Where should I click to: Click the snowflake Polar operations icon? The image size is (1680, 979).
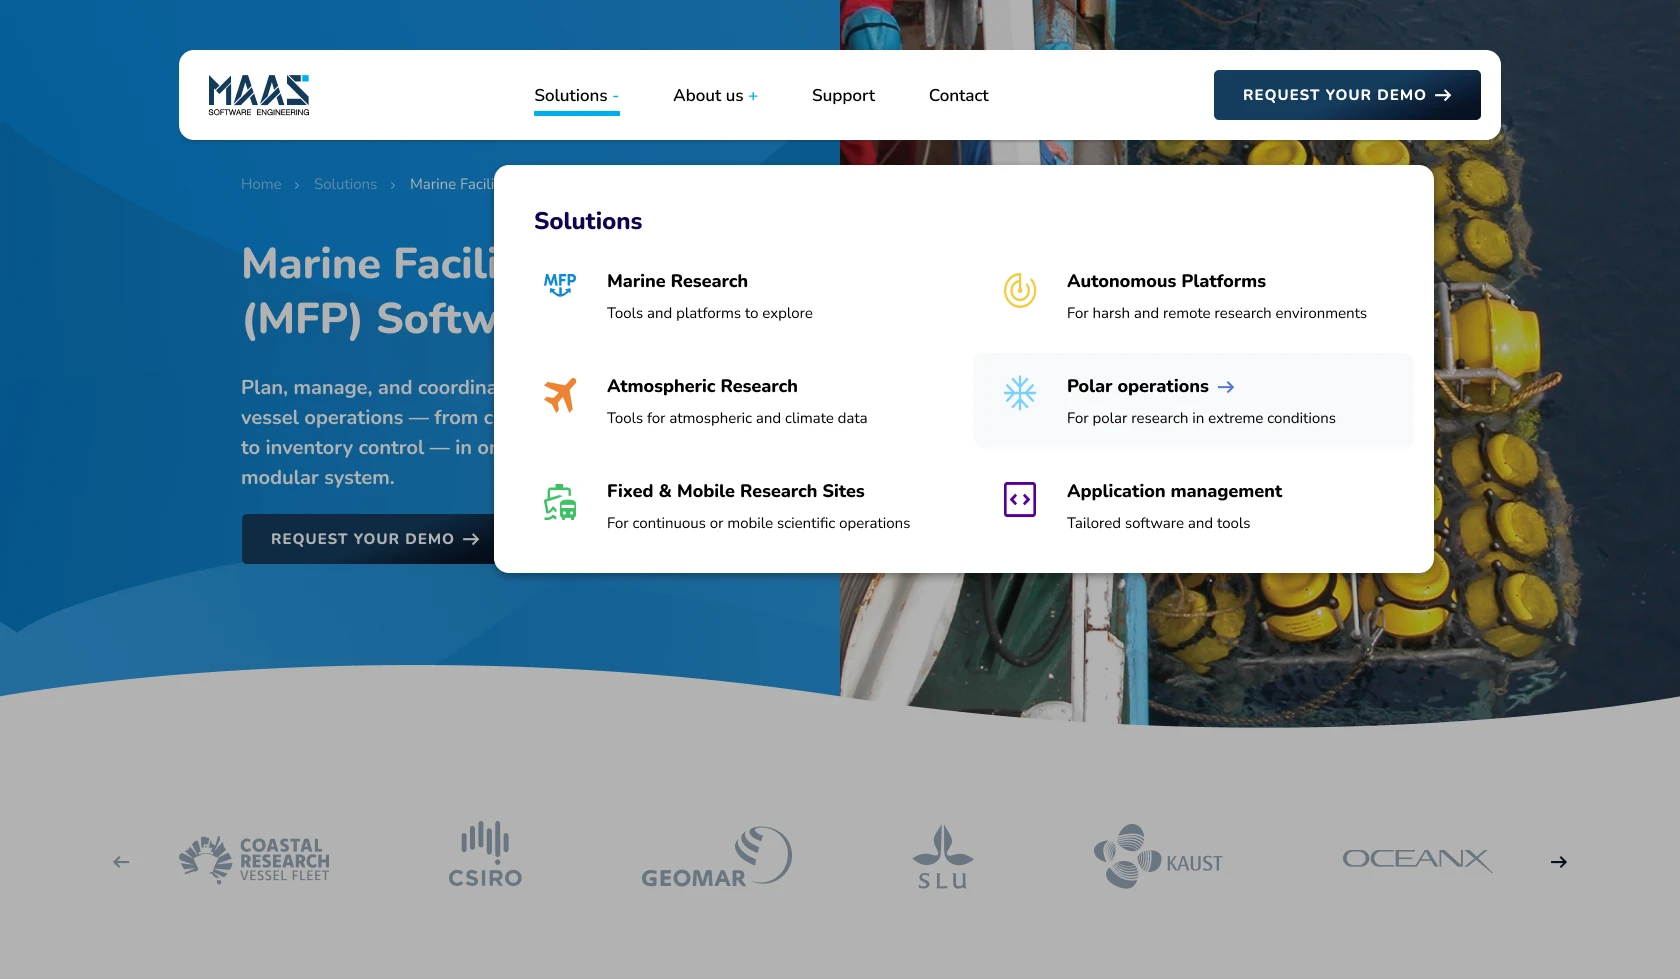[1020, 393]
